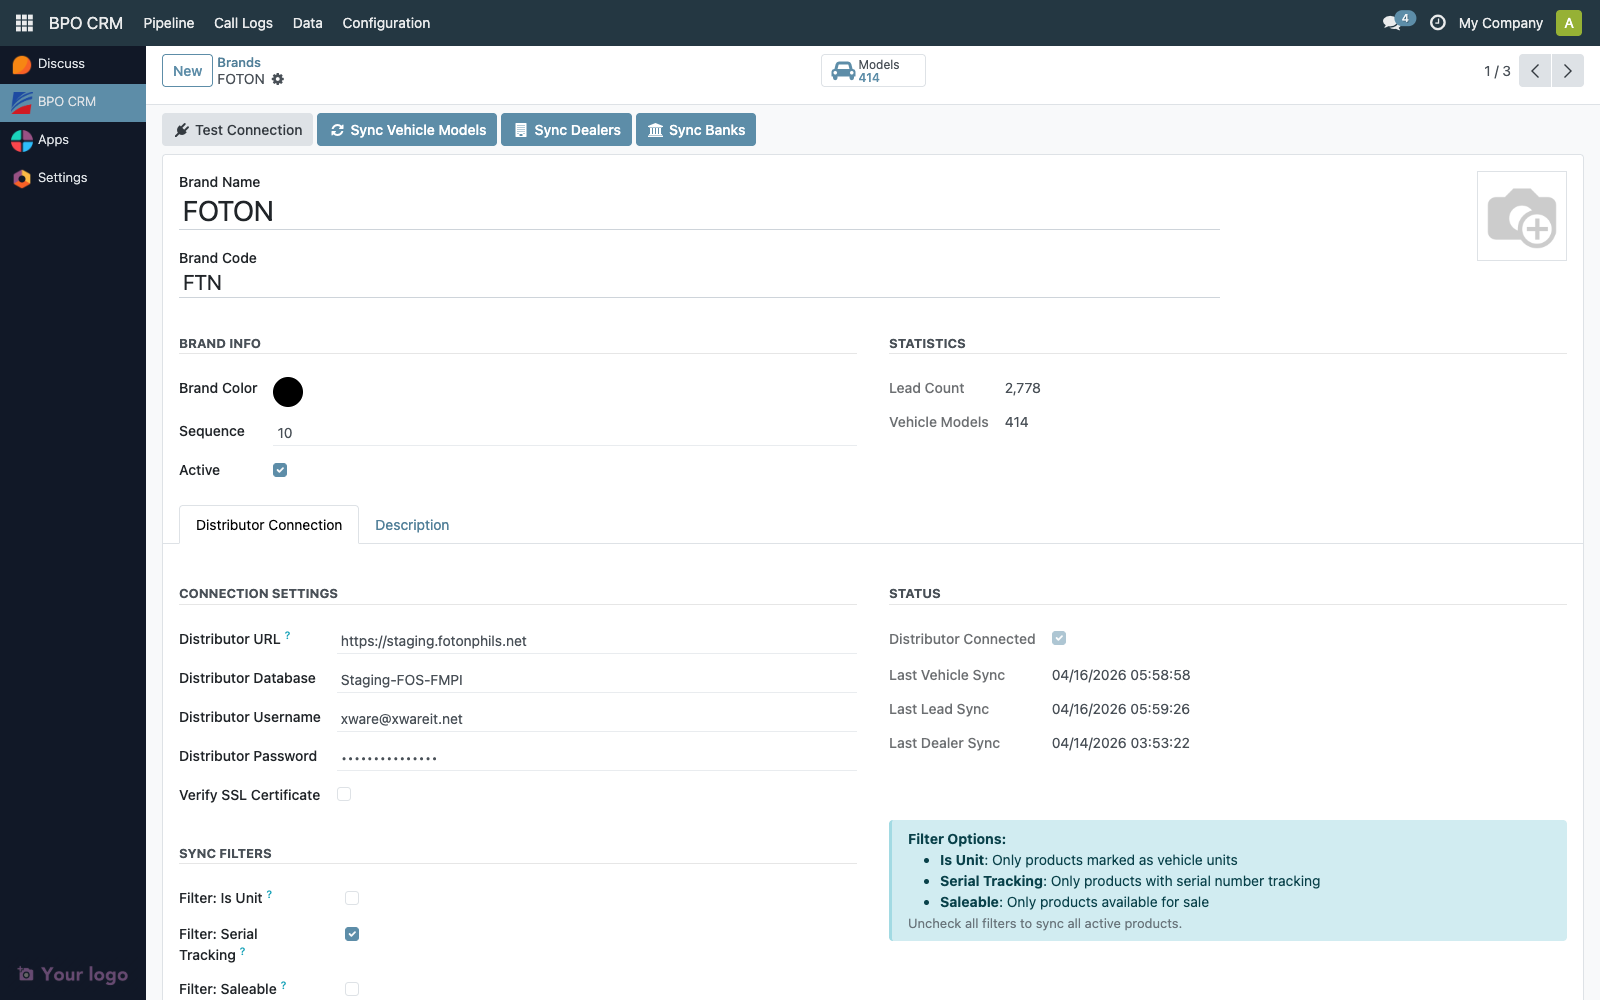Enable Verify SSL Certificate
The width and height of the screenshot is (1600, 1000).
point(344,794)
